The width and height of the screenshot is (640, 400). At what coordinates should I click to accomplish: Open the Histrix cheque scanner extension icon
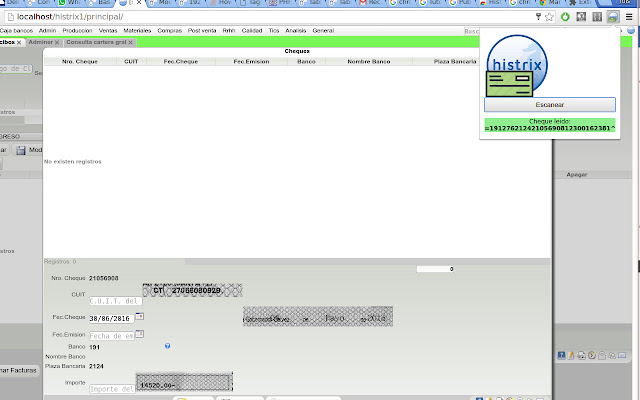613,17
